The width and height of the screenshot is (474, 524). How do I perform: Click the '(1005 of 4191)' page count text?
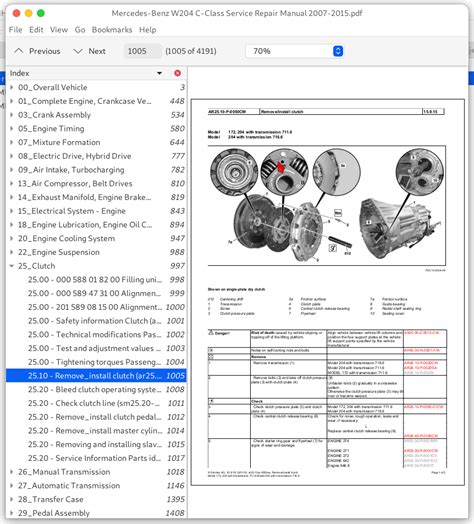pos(191,51)
